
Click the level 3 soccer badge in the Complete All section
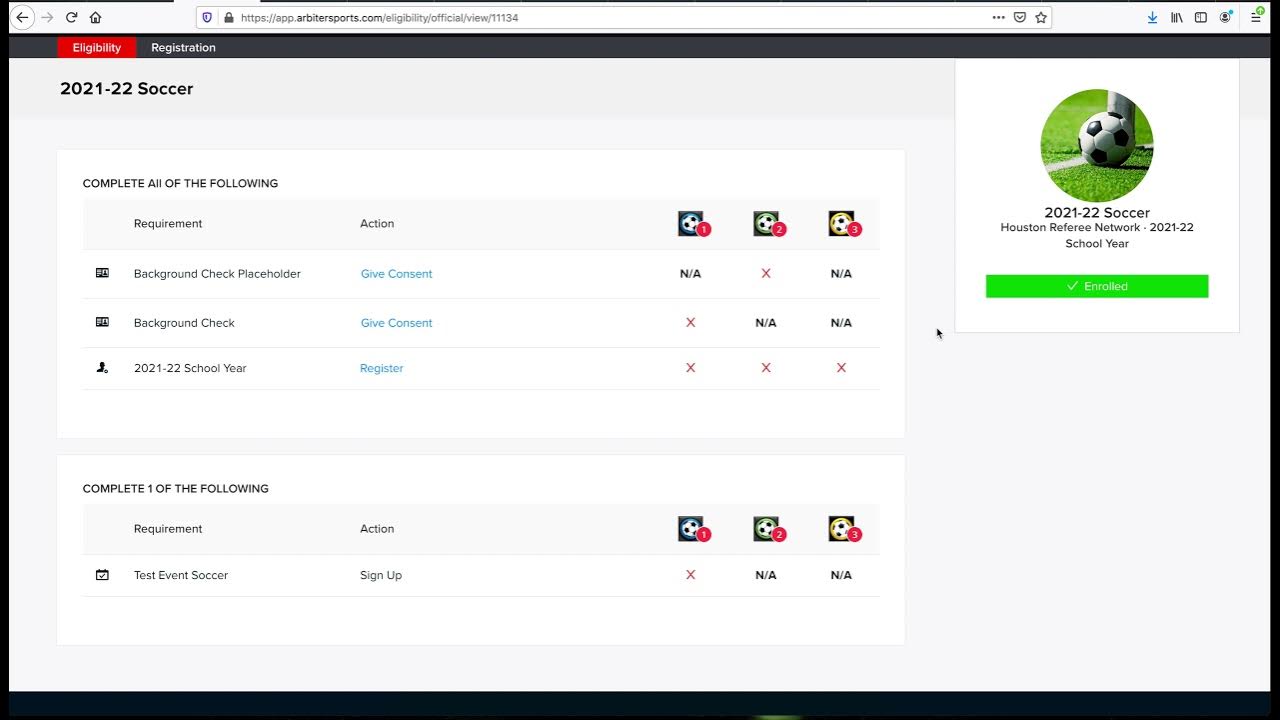[843, 224]
